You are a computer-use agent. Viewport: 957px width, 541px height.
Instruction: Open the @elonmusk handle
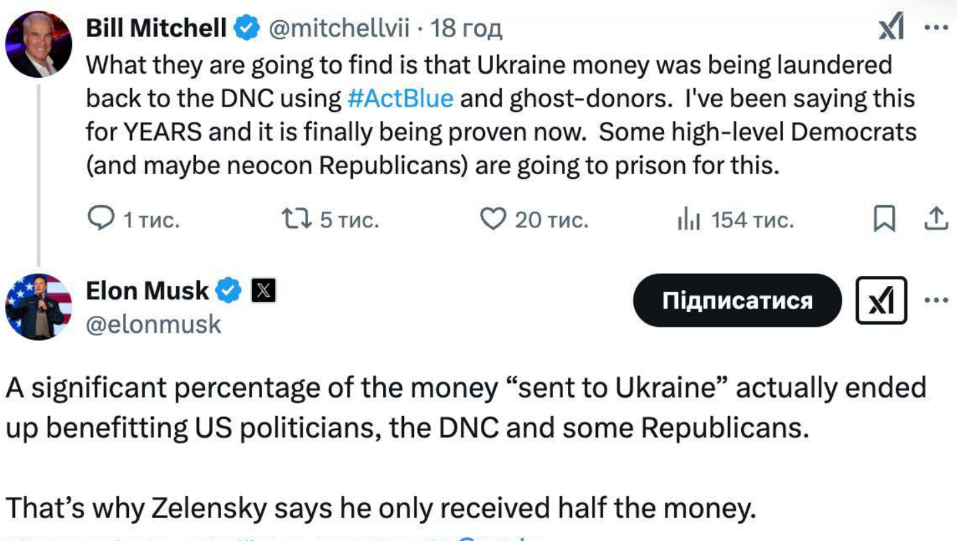click(154, 324)
